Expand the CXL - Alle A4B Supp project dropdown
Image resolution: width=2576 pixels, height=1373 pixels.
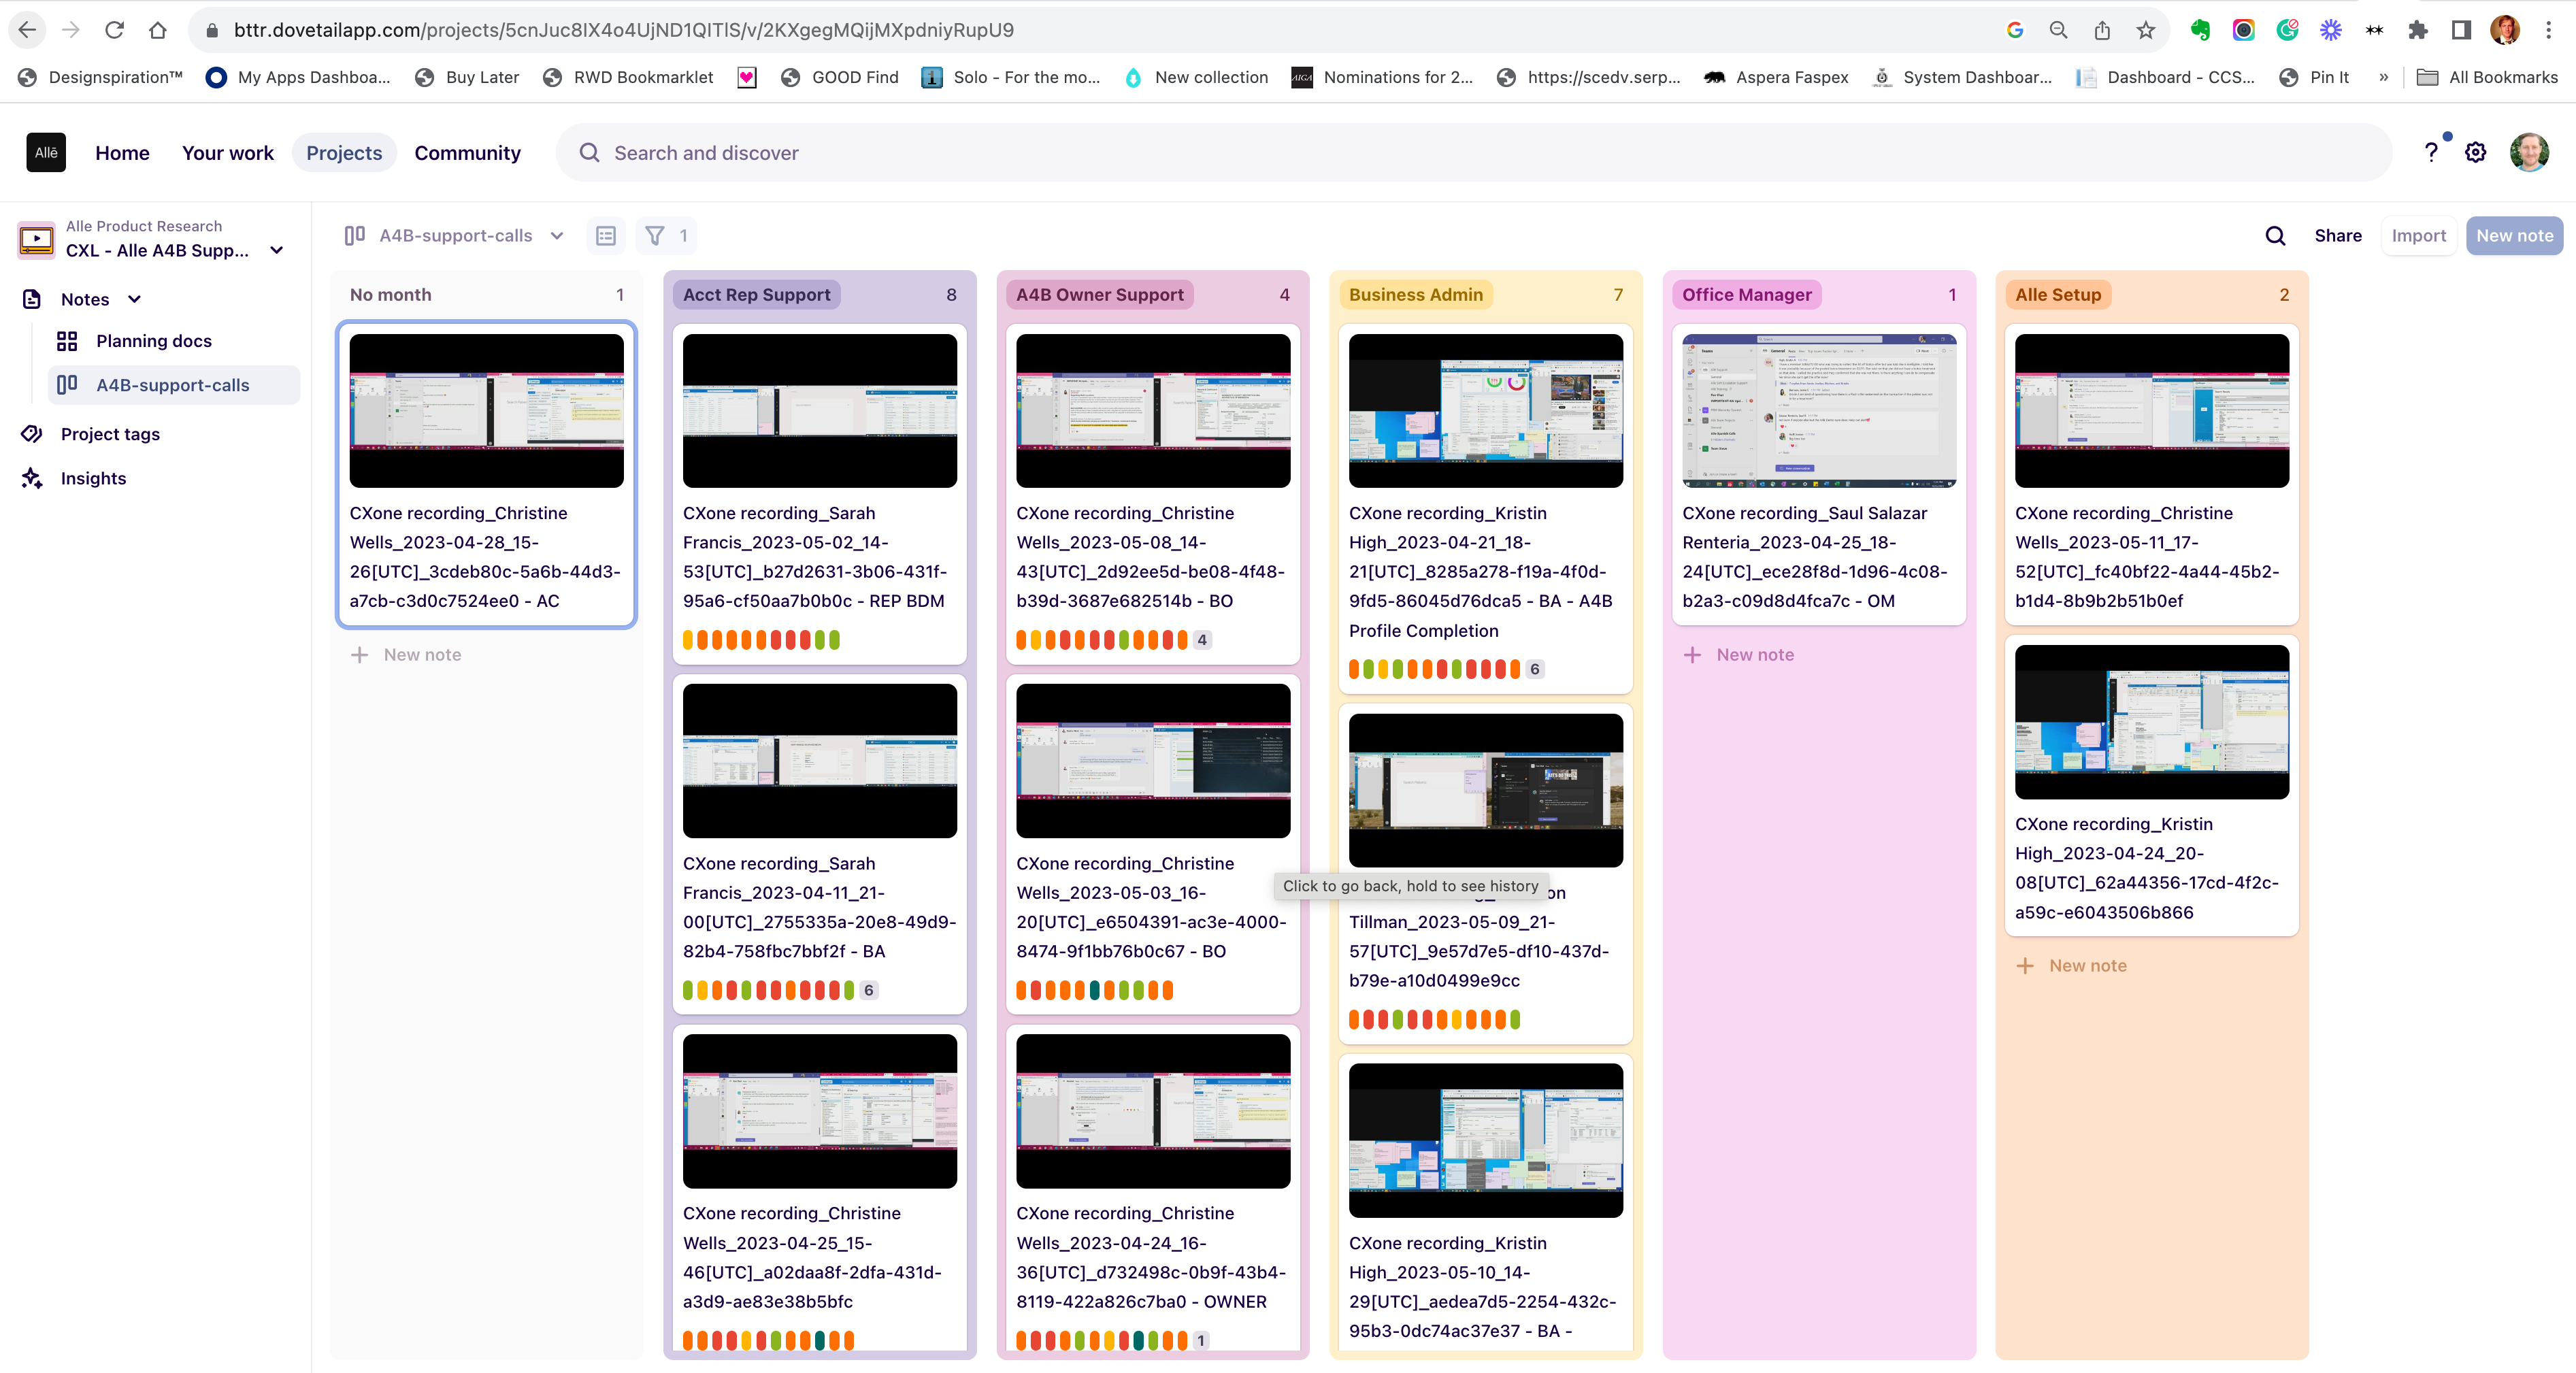point(277,250)
